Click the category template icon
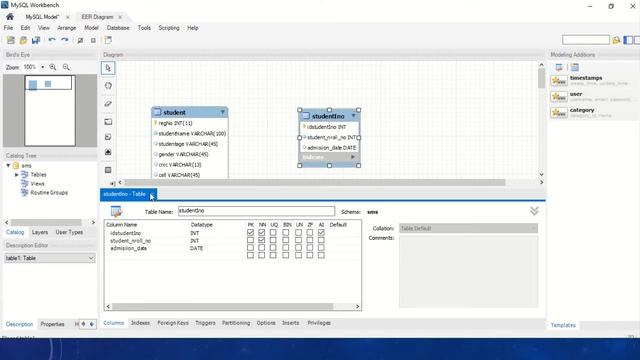 [559, 112]
